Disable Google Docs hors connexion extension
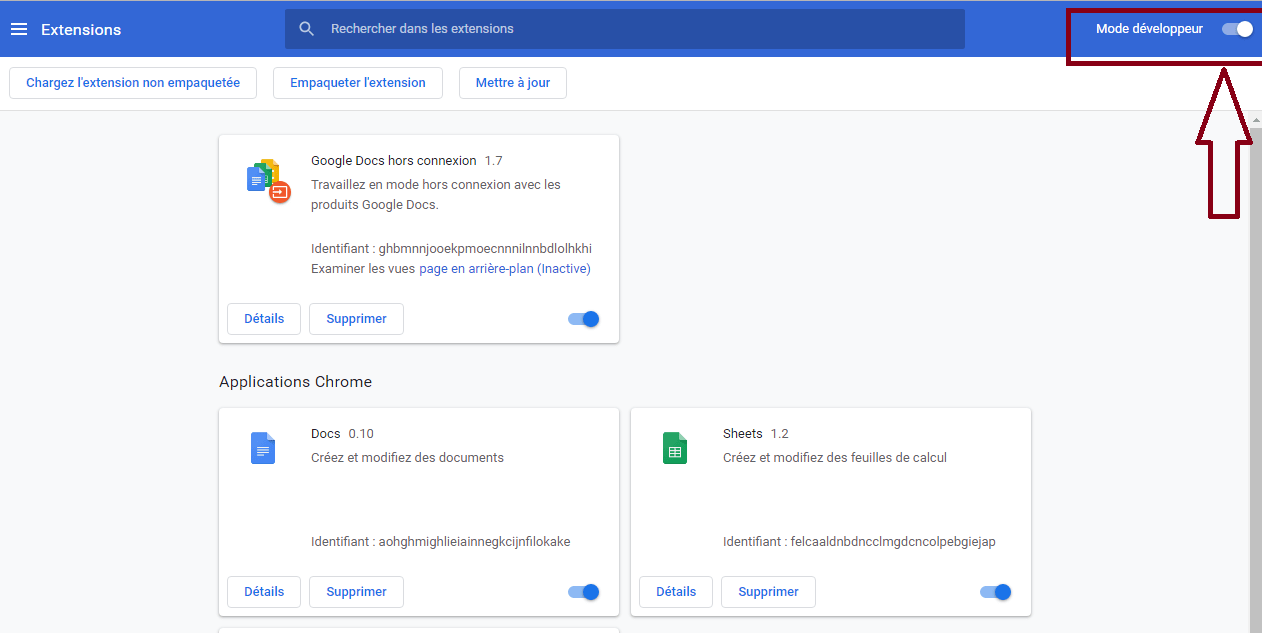This screenshot has height=633, width=1262. pos(584,319)
